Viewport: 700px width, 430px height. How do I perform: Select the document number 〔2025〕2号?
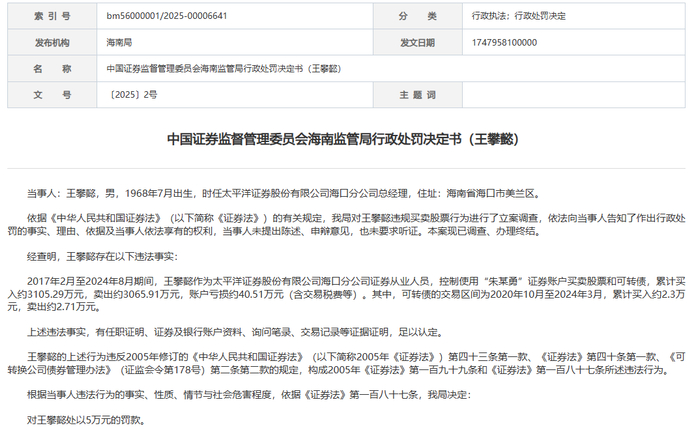pos(132,95)
